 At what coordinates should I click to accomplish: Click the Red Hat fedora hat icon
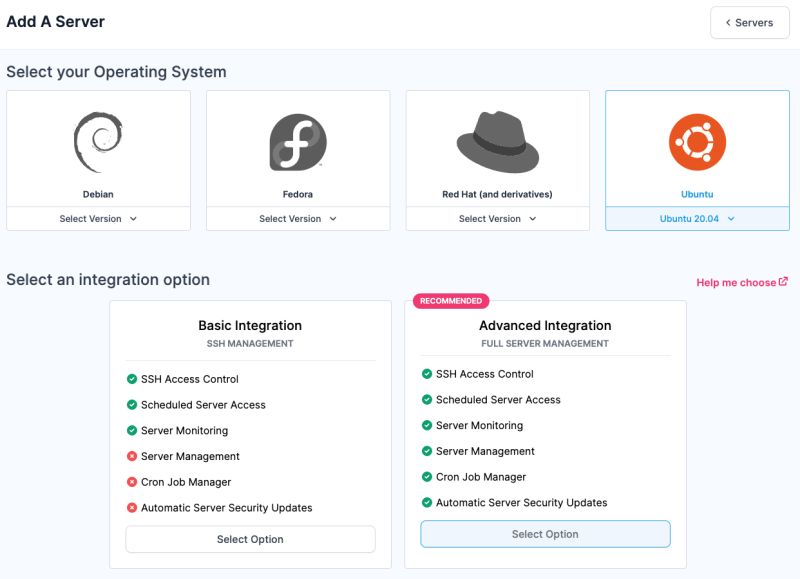click(x=497, y=140)
